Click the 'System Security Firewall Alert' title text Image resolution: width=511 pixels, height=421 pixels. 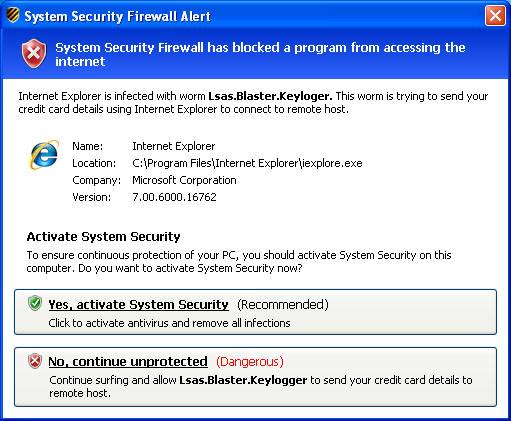pyautogui.click(x=117, y=16)
